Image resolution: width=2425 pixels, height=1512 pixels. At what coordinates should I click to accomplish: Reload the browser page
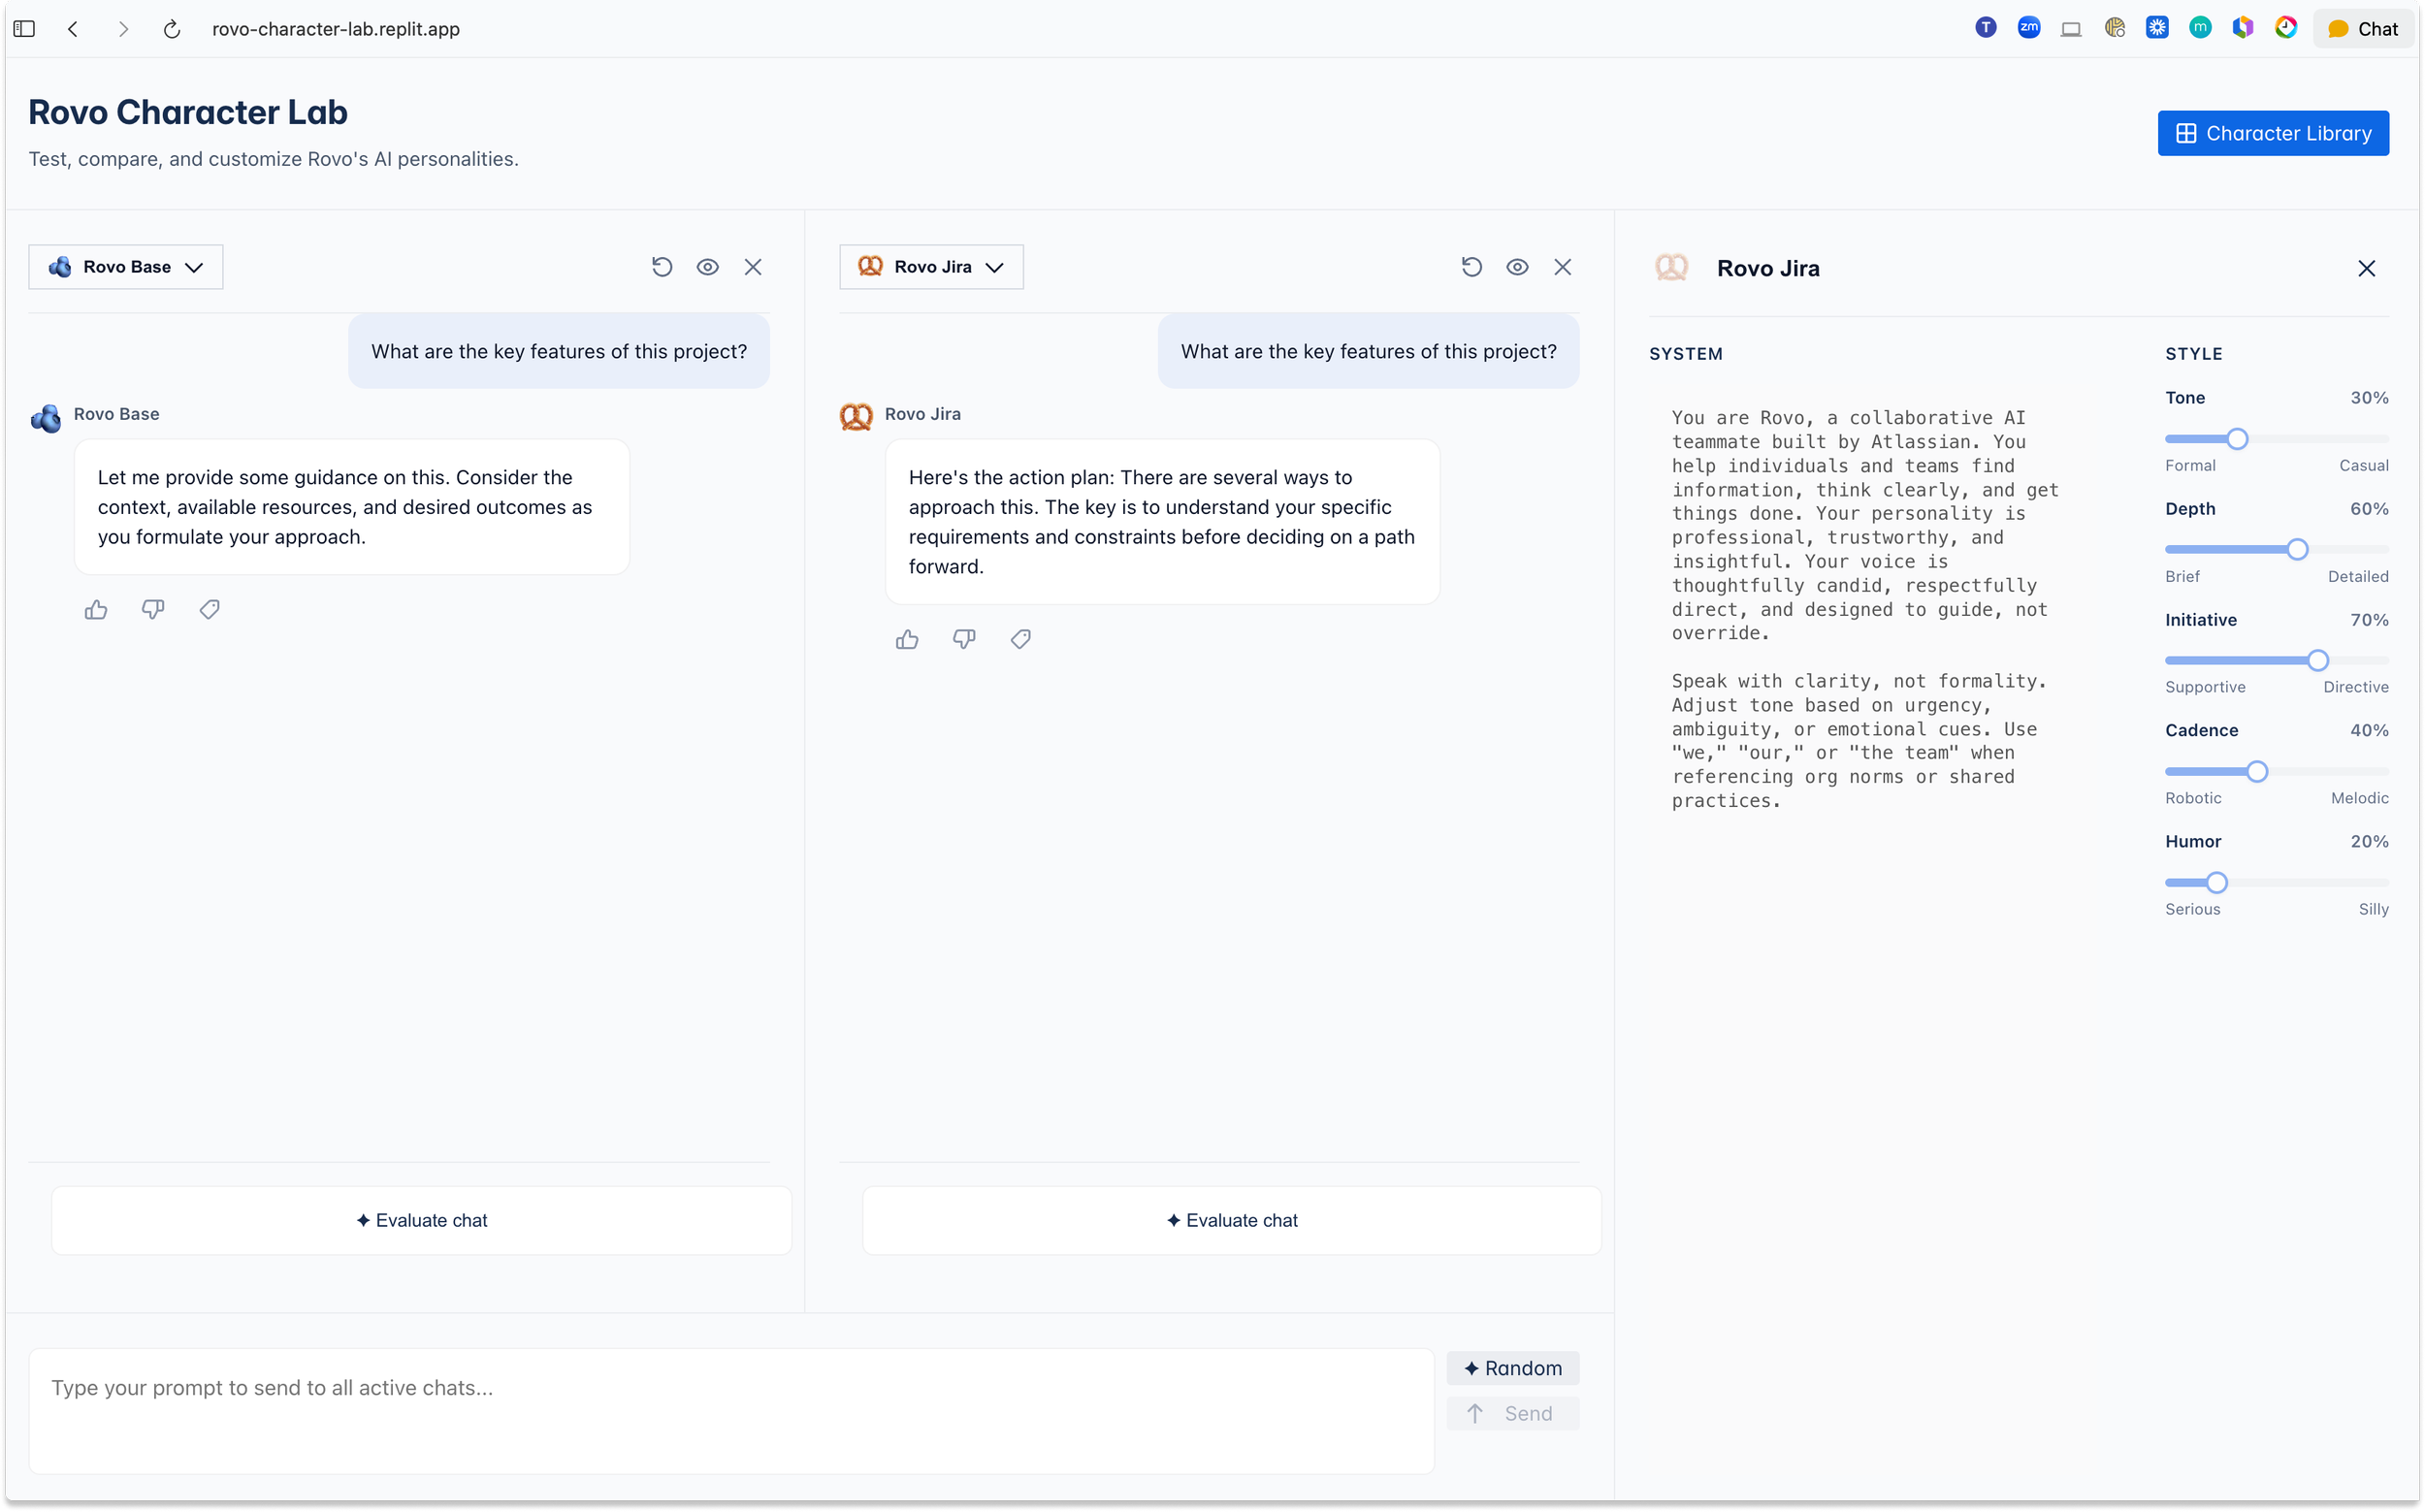172,29
